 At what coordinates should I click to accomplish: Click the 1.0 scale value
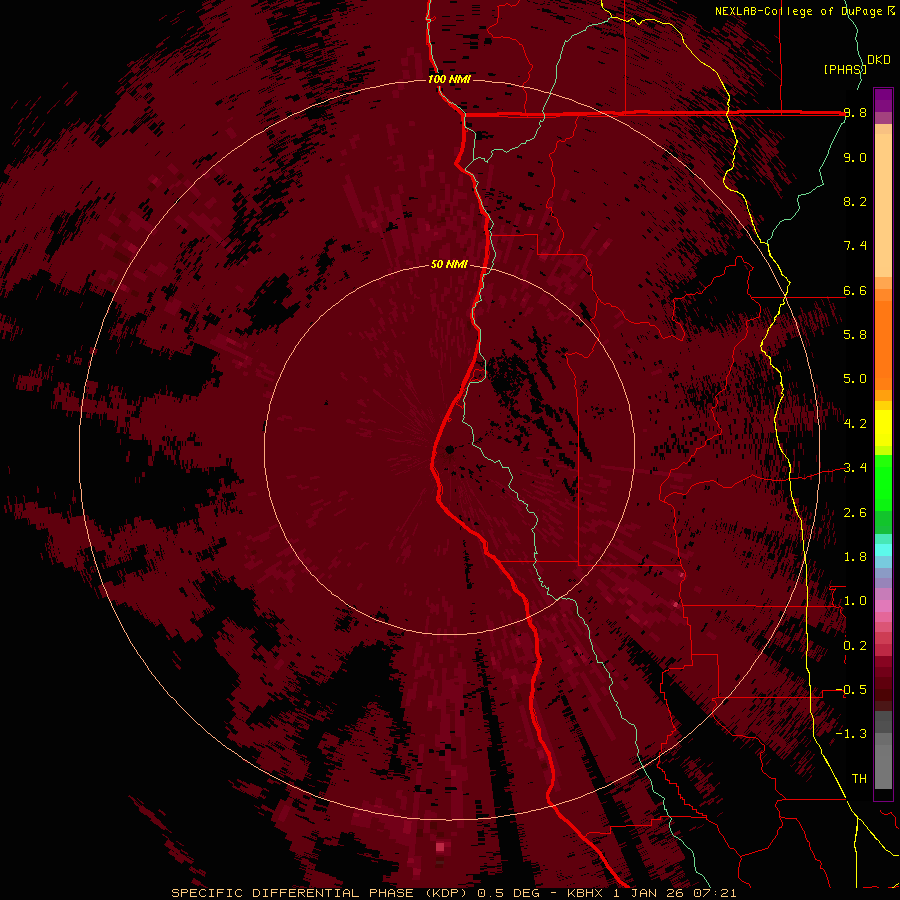pyautogui.click(x=855, y=601)
